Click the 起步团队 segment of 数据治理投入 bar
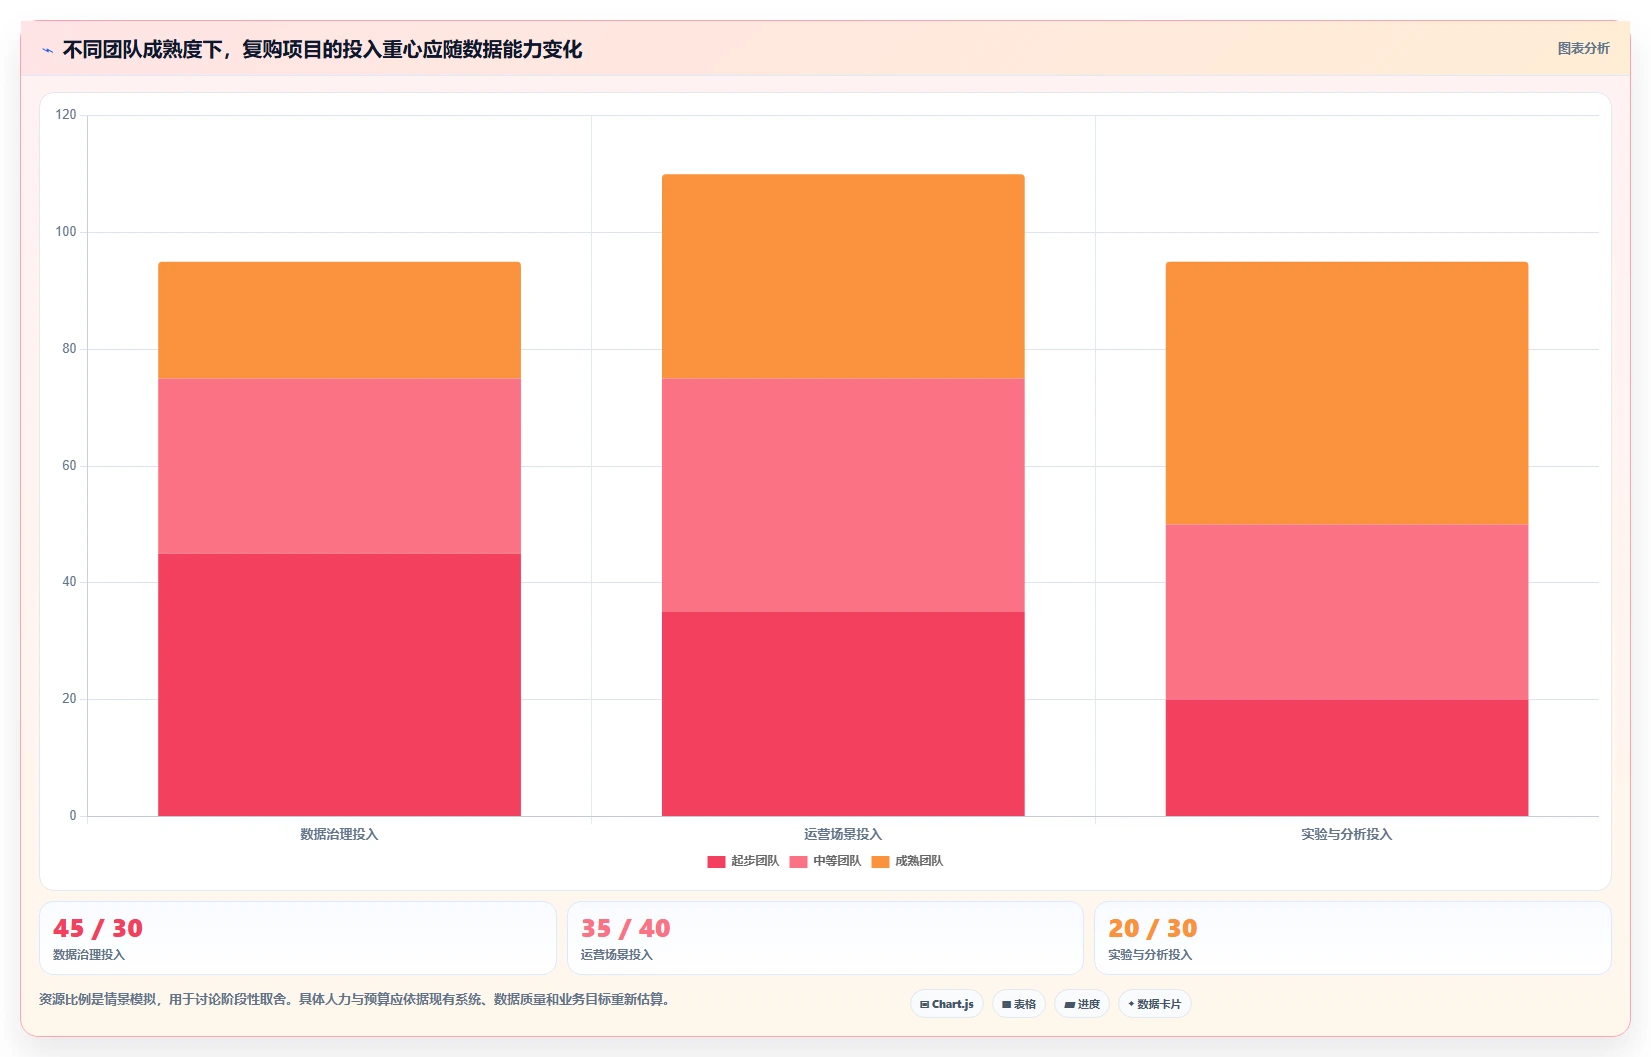The image size is (1651, 1057). tap(339, 685)
